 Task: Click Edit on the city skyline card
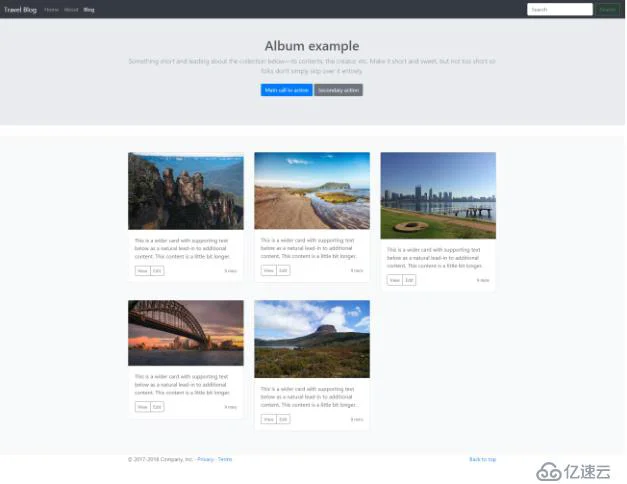(409, 280)
